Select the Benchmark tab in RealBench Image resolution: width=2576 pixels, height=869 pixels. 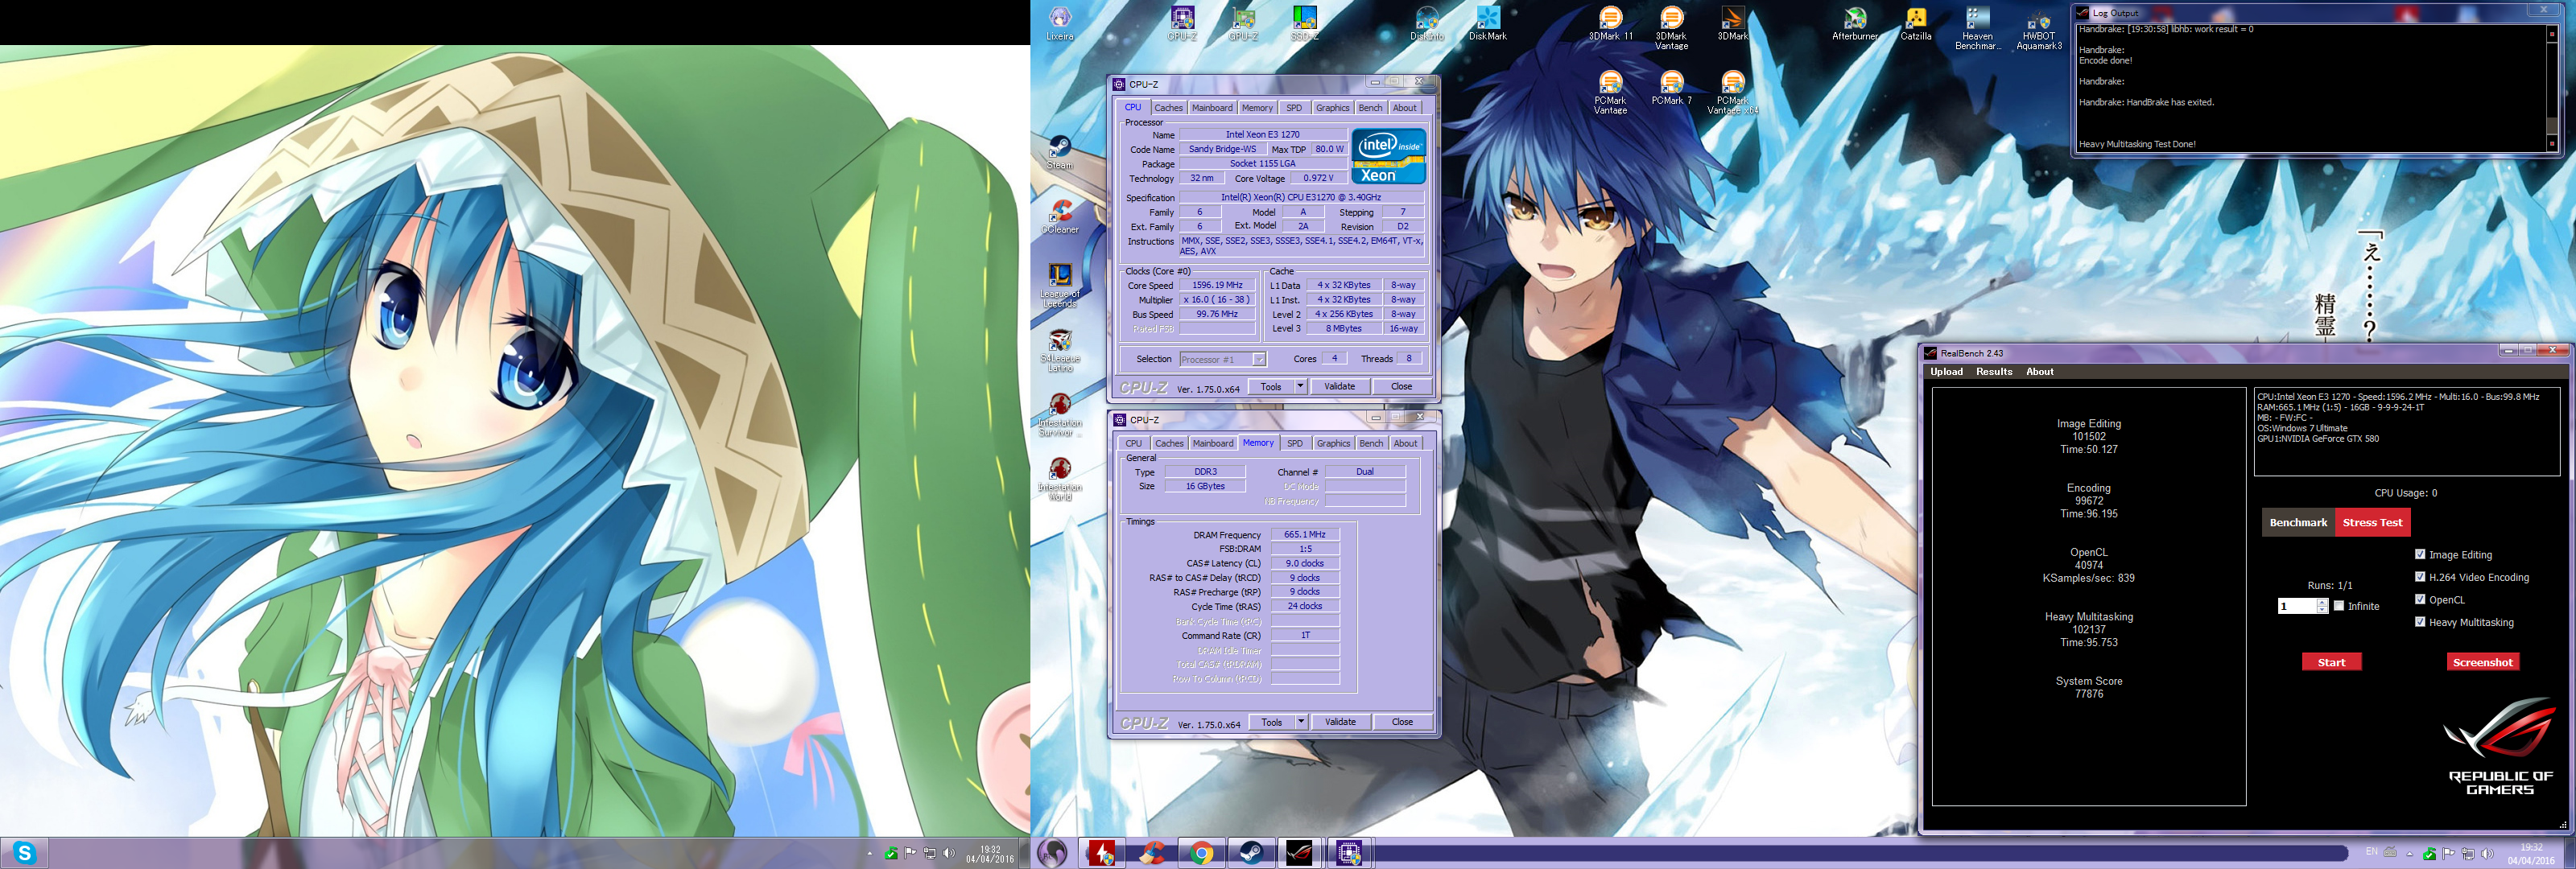point(2298,522)
